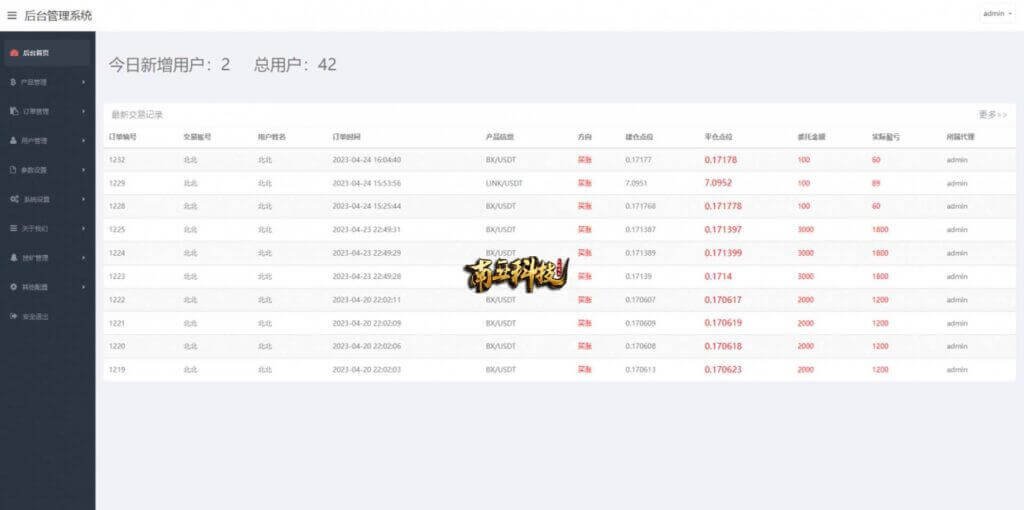Open the admin account dropdown

click(997, 14)
